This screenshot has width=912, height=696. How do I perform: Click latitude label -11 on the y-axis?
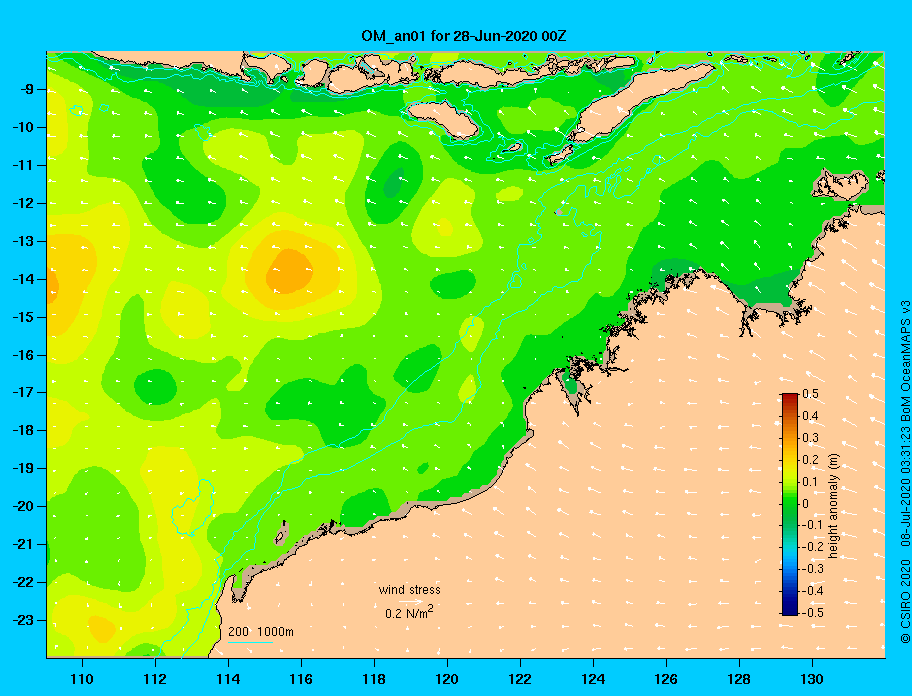tap(24, 165)
